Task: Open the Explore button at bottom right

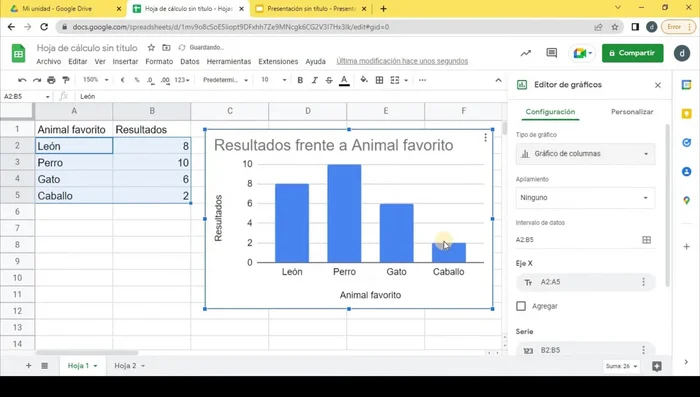Action: pyautogui.click(x=656, y=366)
